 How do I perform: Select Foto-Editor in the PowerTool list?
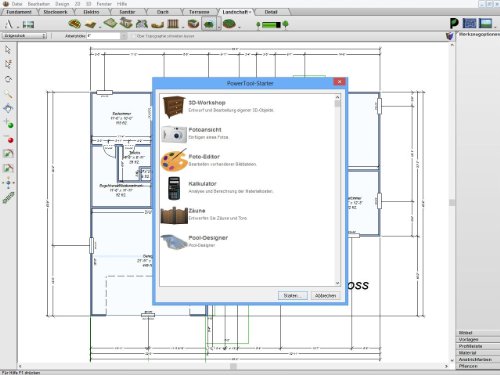pos(247,160)
